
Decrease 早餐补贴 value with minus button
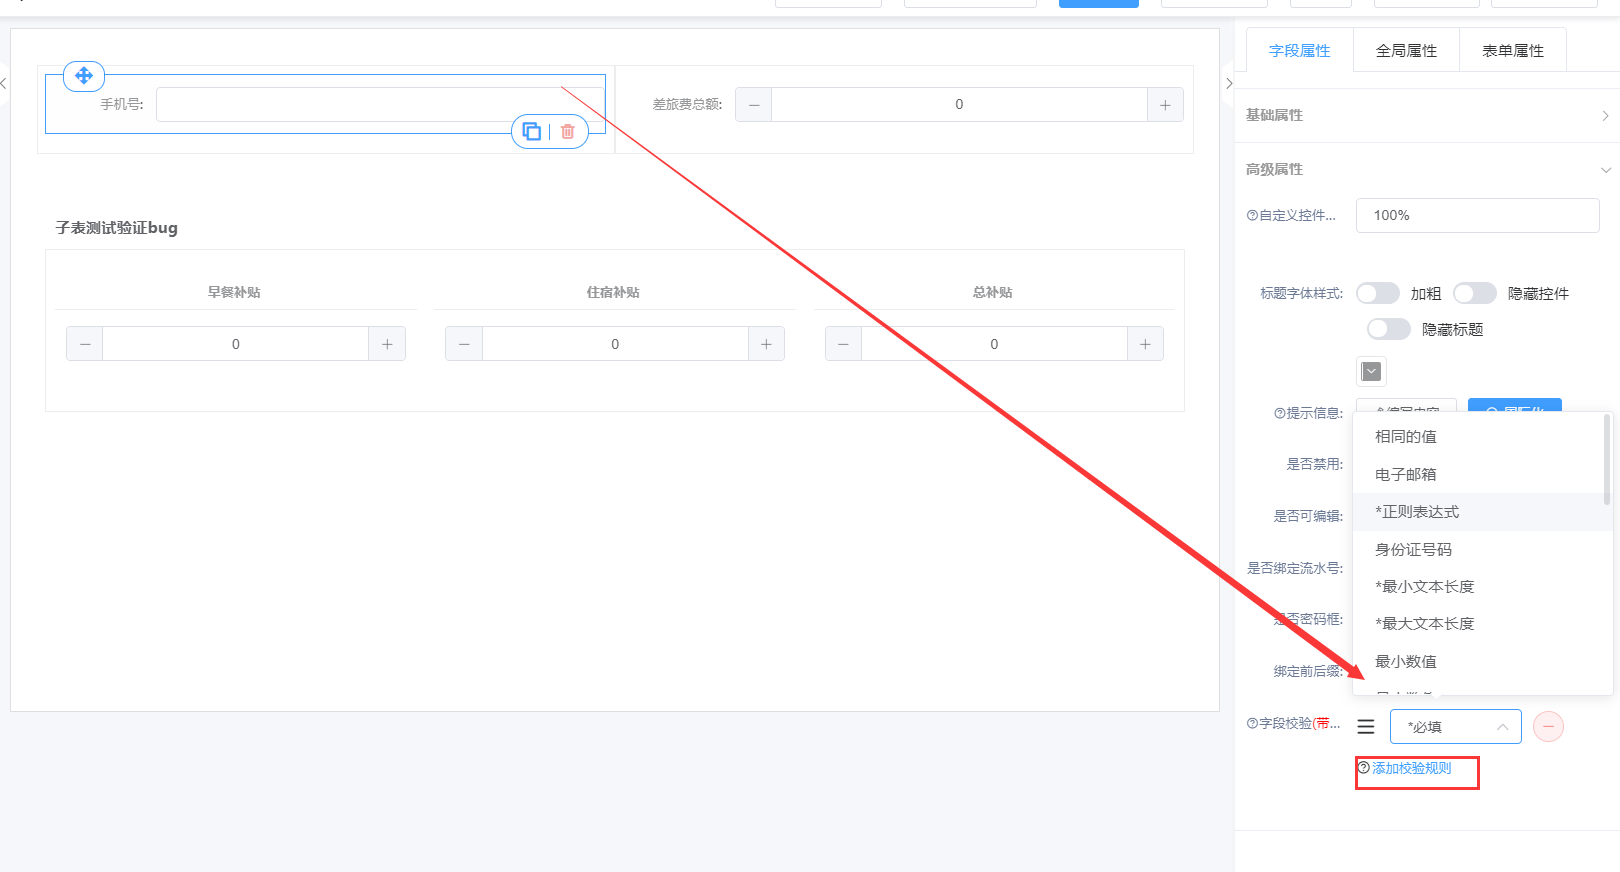click(85, 344)
